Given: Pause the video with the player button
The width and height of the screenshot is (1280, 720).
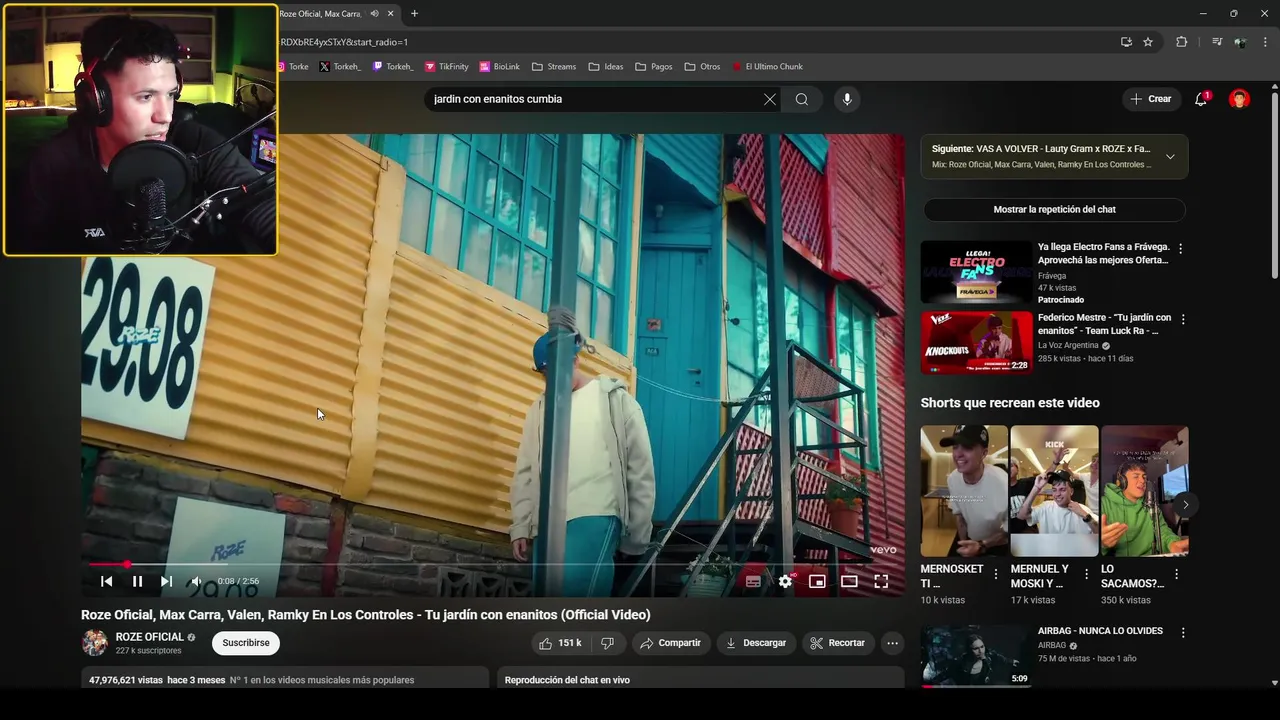Looking at the screenshot, I should pos(137,581).
